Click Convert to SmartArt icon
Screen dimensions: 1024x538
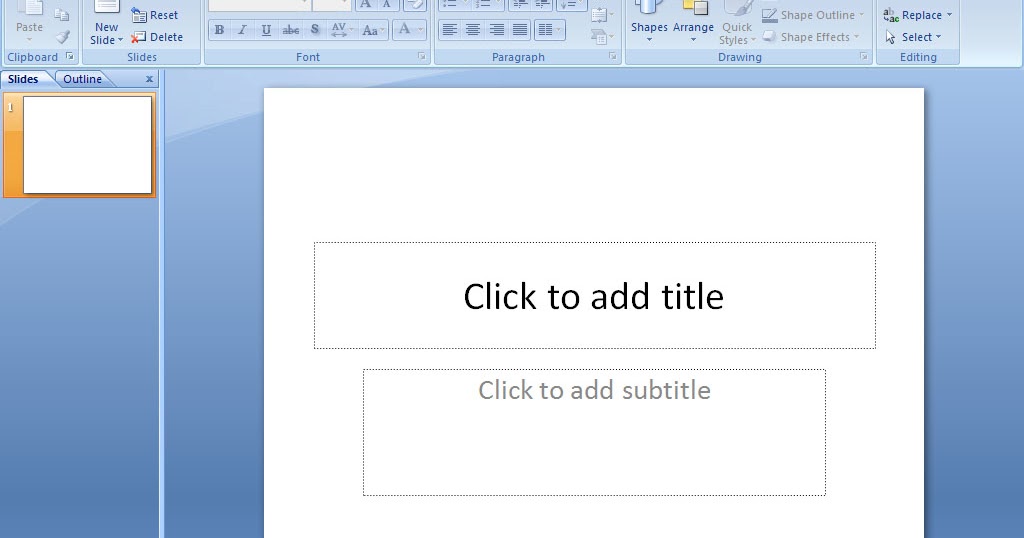601,37
